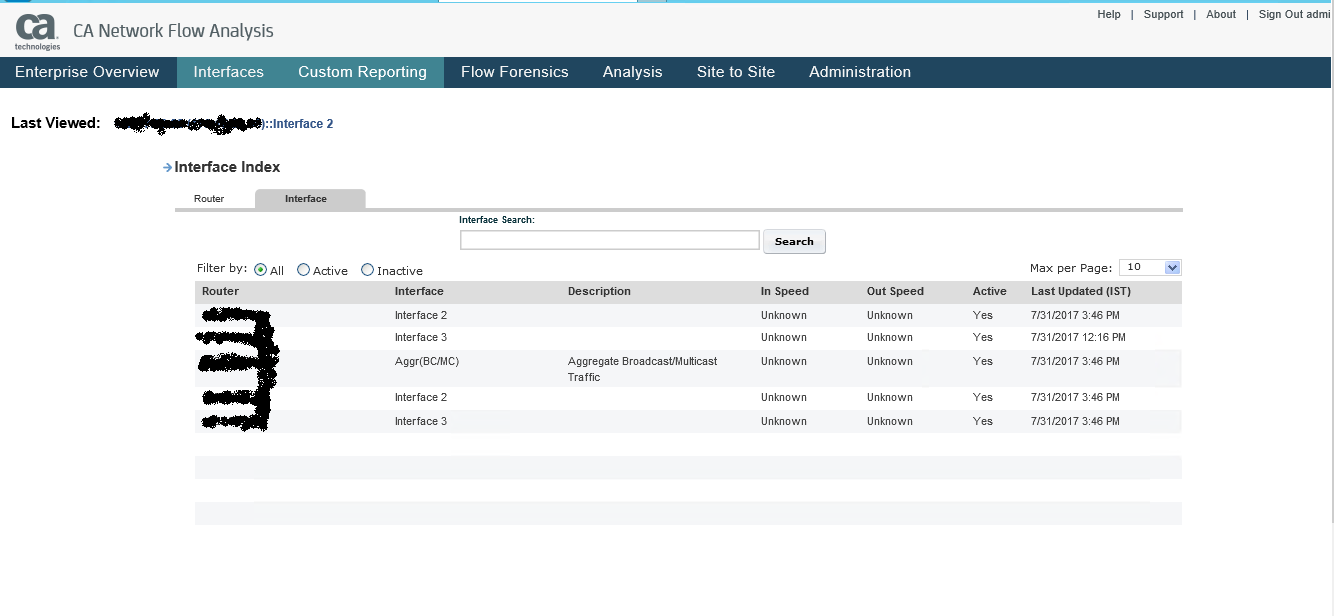
Task: Switch to the Router tab
Action: 209,199
